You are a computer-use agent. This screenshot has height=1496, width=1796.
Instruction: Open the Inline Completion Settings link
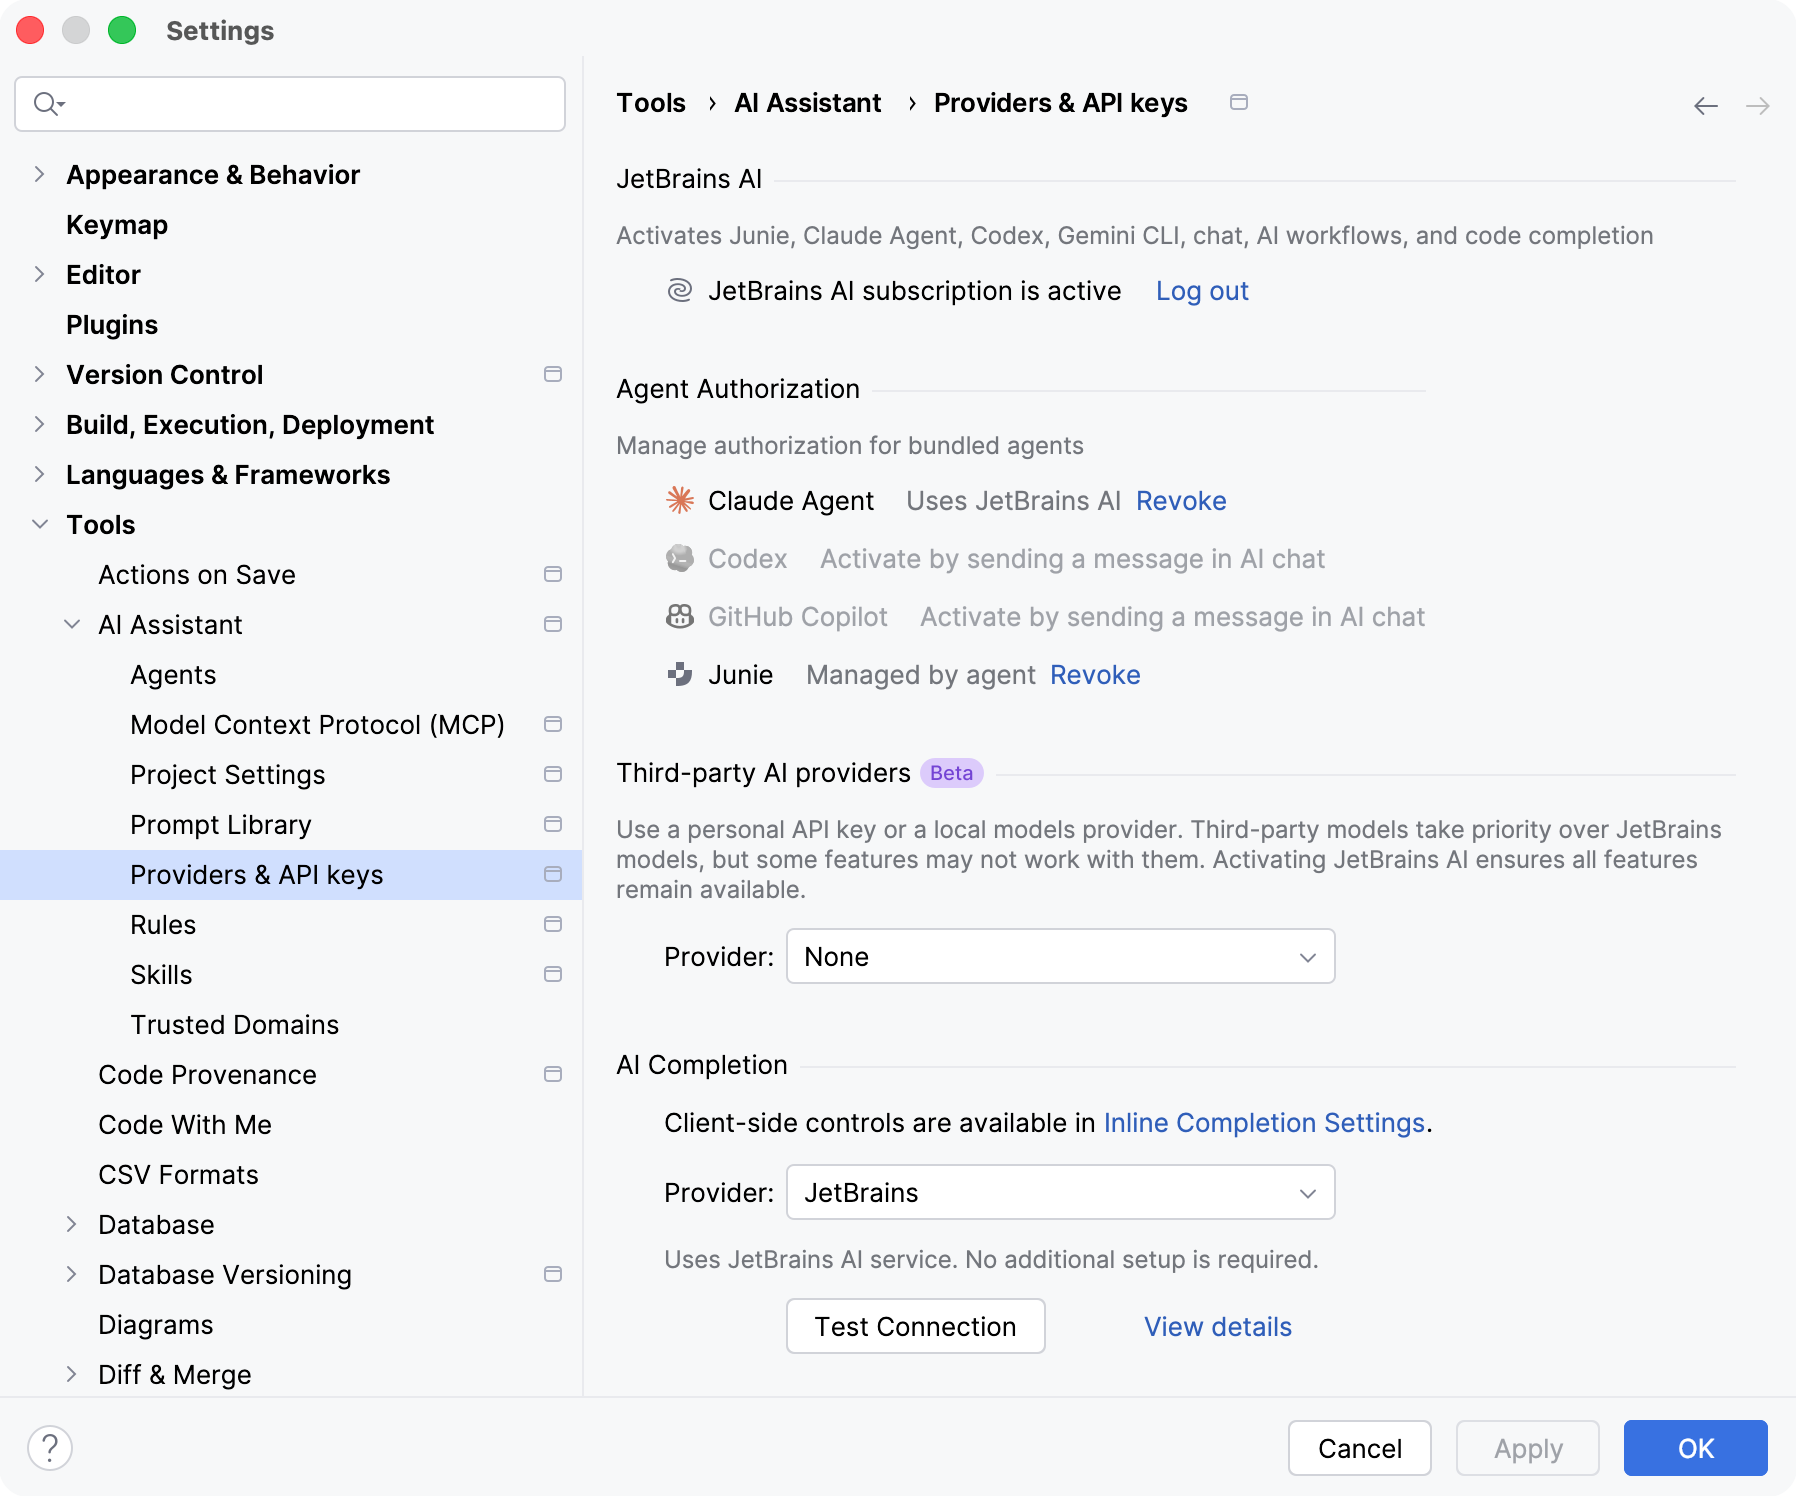[x=1264, y=1122]
